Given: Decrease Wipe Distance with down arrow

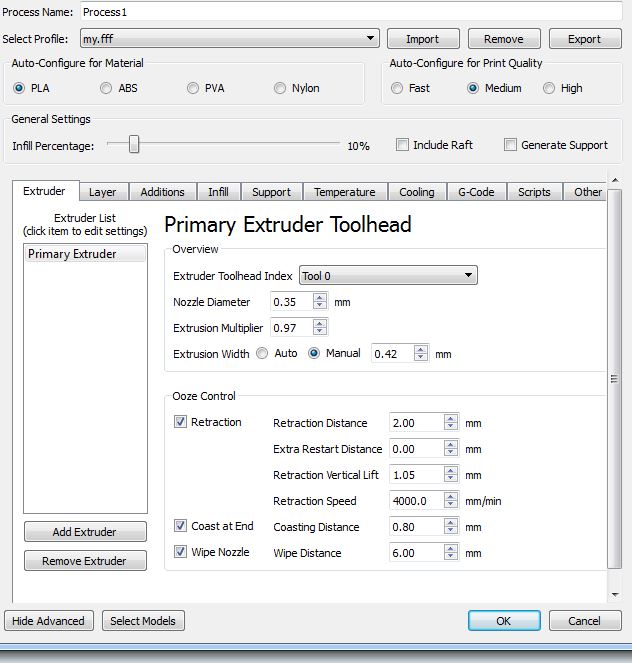Looking at the screenshot, I should tap(451, 557).
